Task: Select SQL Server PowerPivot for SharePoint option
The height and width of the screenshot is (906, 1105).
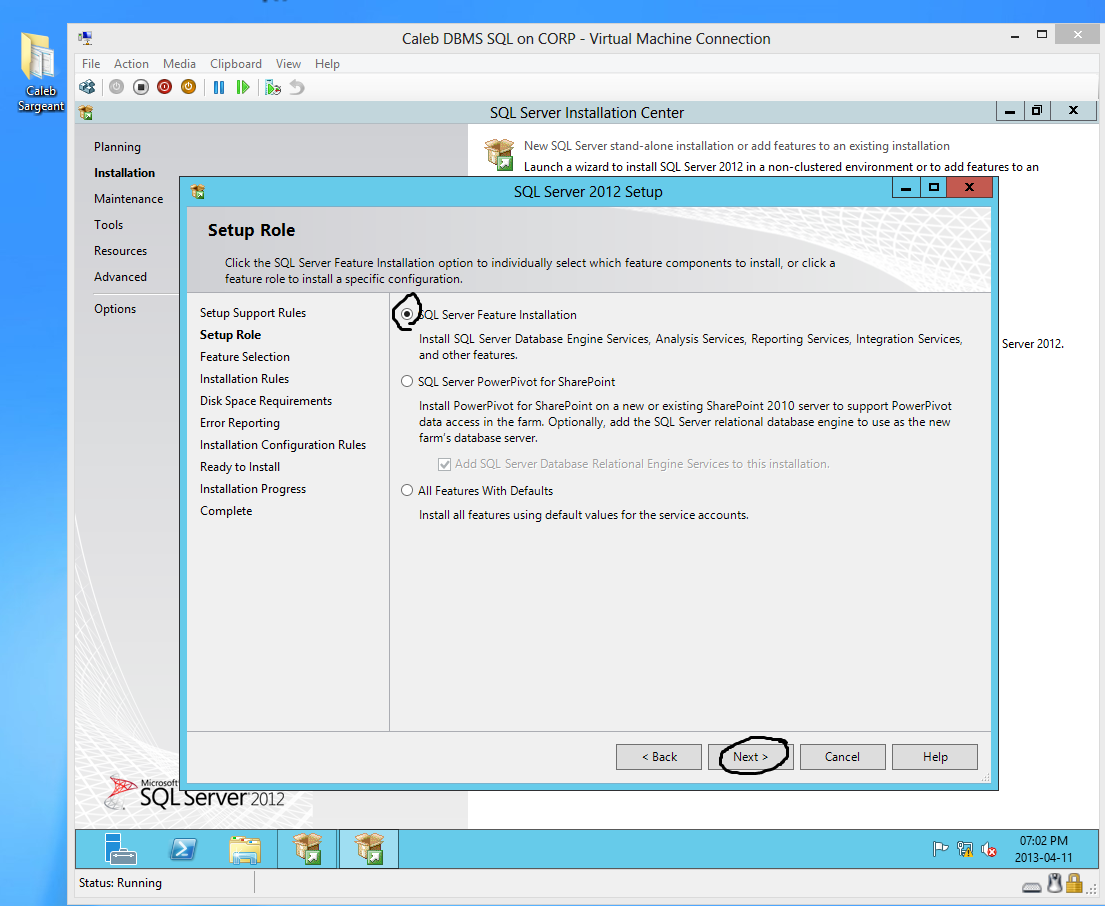Action: point(407,381)
